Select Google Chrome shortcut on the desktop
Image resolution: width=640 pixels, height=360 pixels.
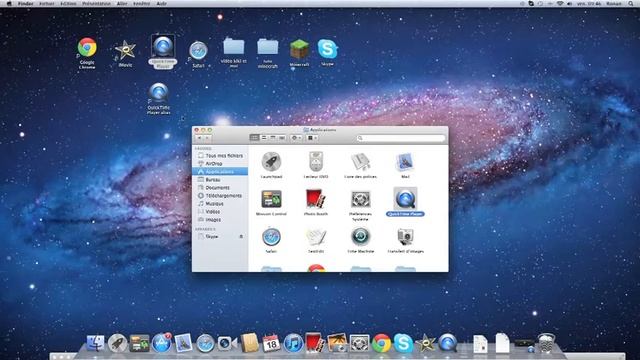click(87, 48)
